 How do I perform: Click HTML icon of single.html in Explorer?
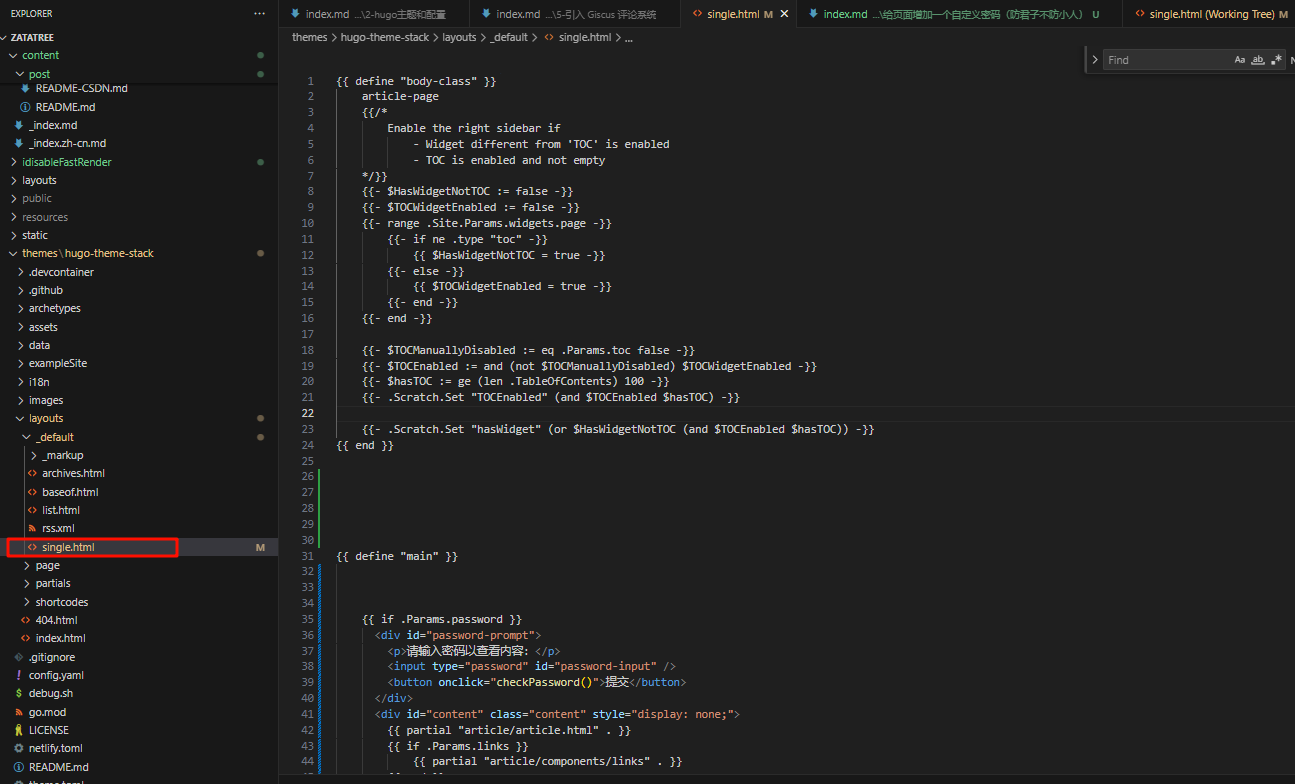point(32,547)
